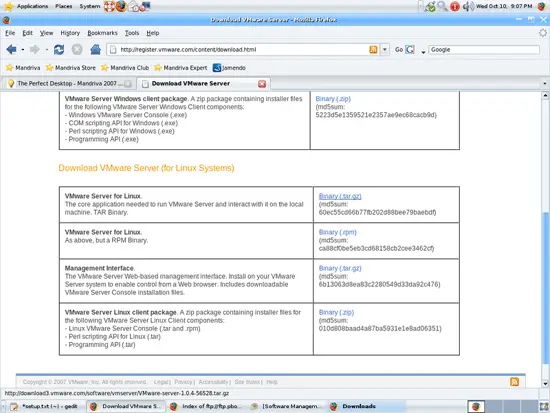
Task: Go to the Home page icon
Action: (95, 49)
